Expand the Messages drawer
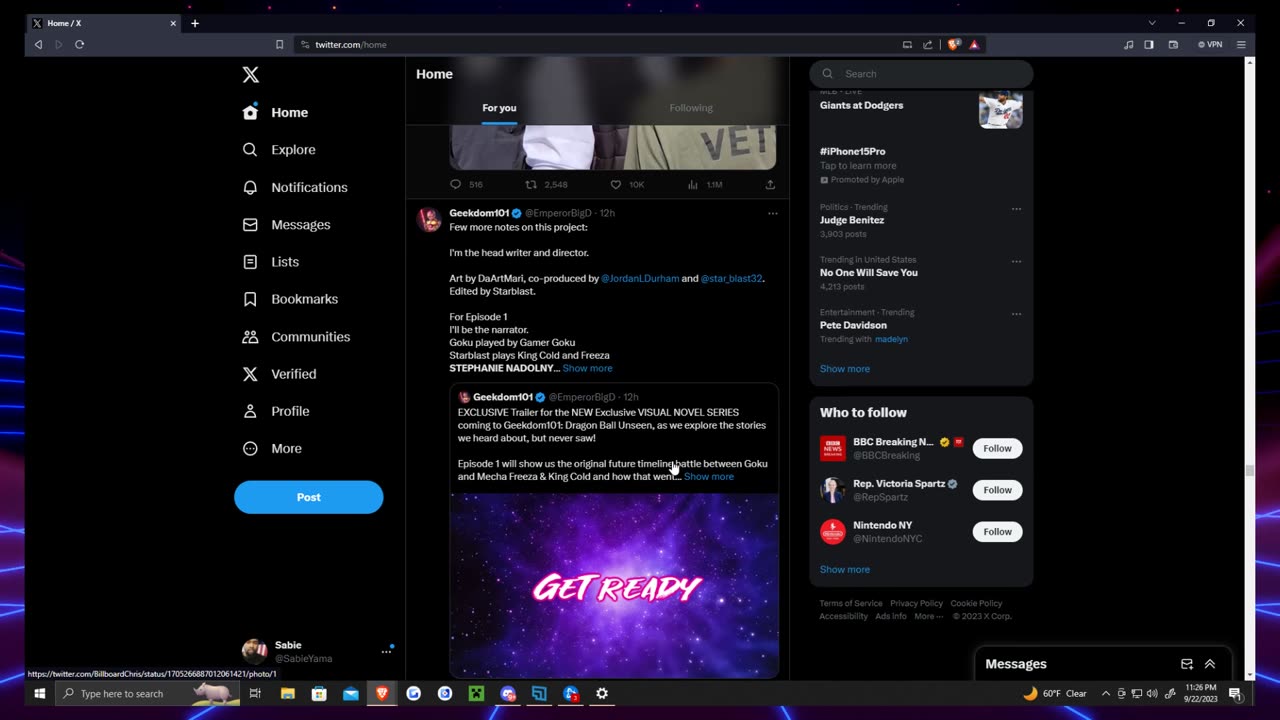This screenshot has height=720, width=1280. click(1210, 664)
